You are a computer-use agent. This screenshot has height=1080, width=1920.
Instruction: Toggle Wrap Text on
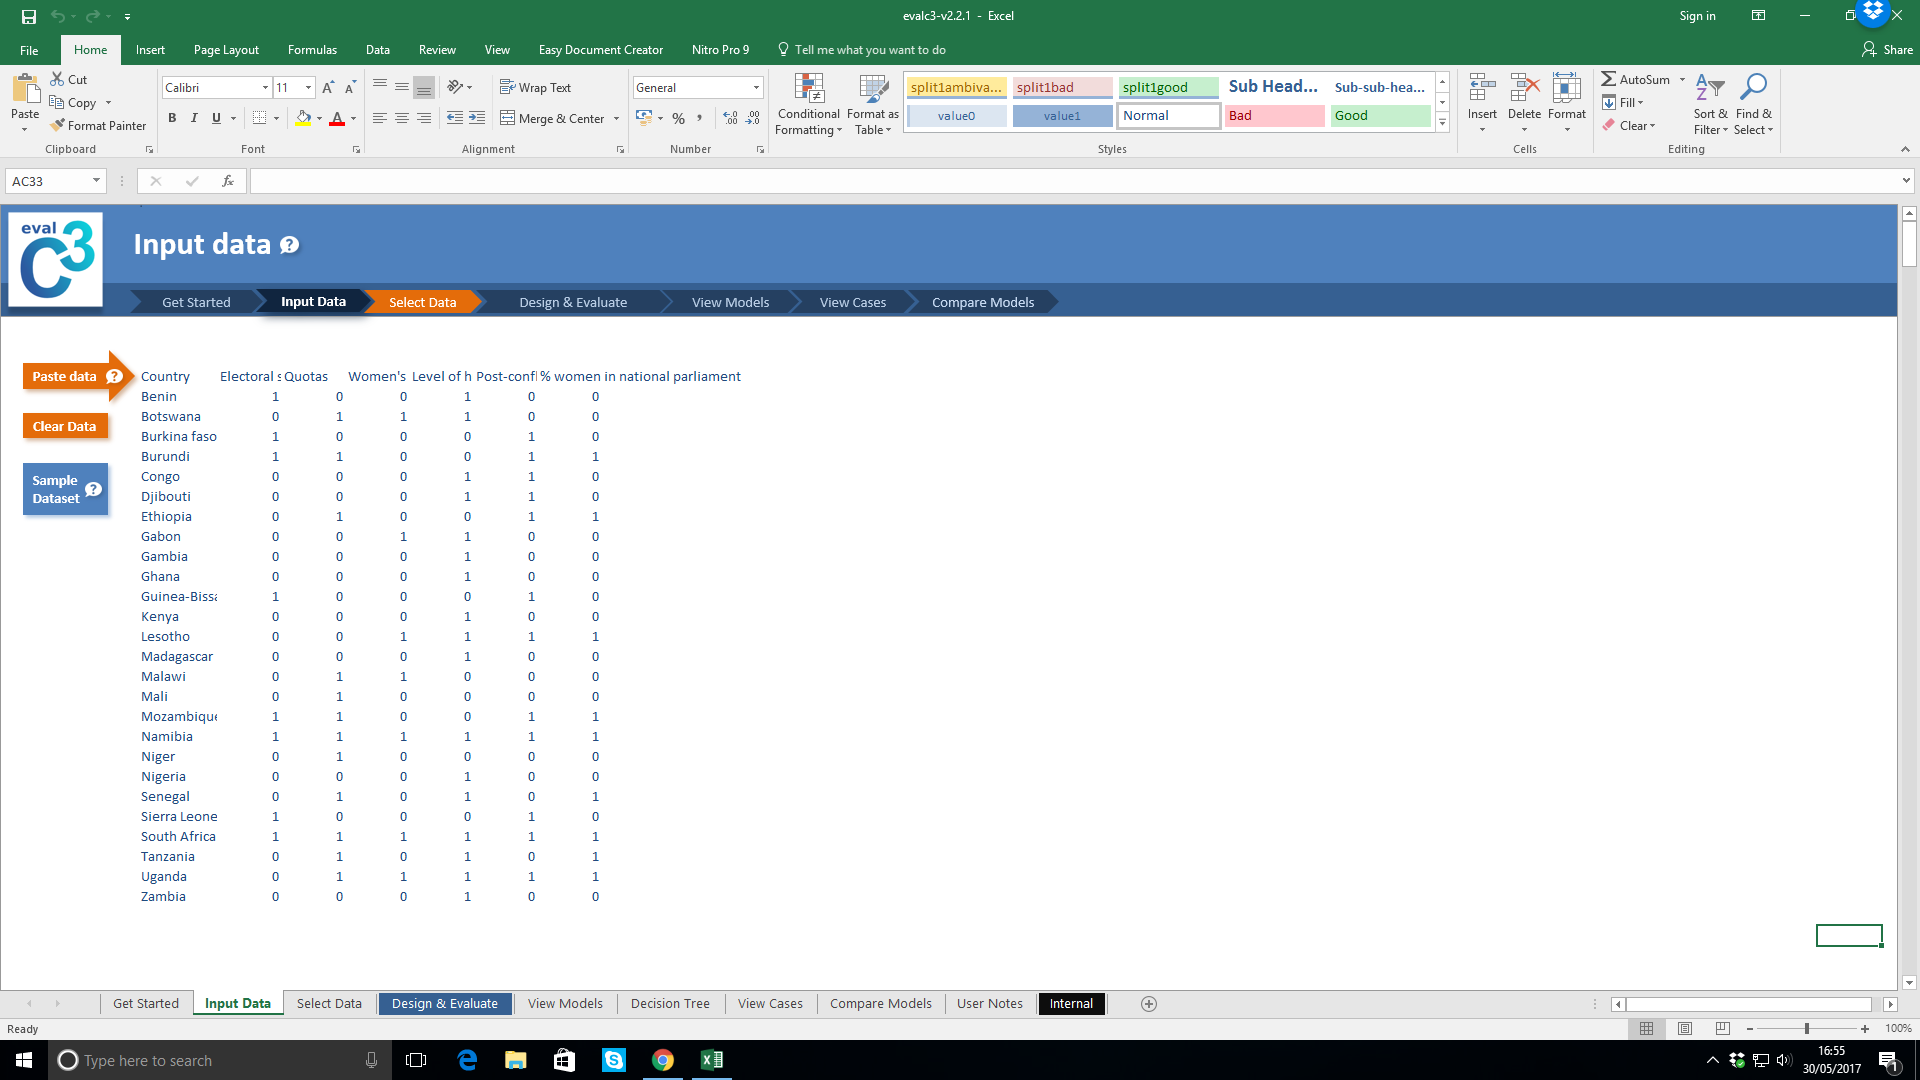point(535,88)
